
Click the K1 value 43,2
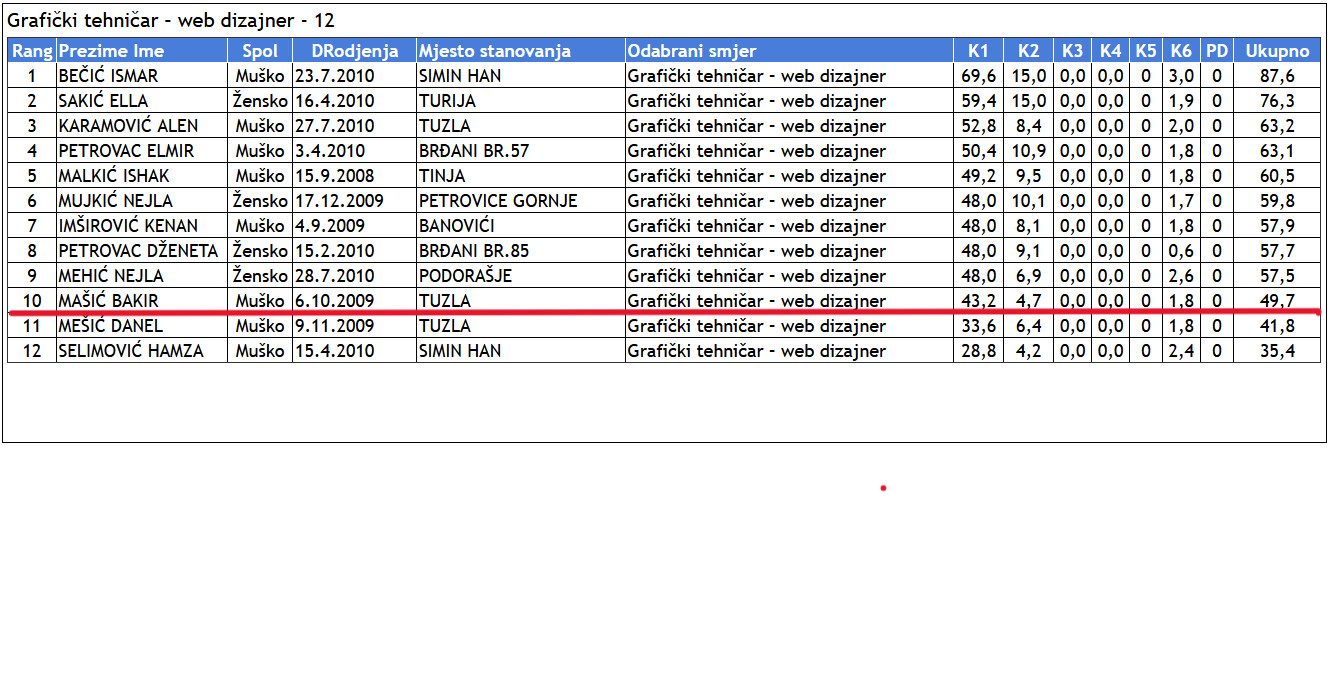978,301
